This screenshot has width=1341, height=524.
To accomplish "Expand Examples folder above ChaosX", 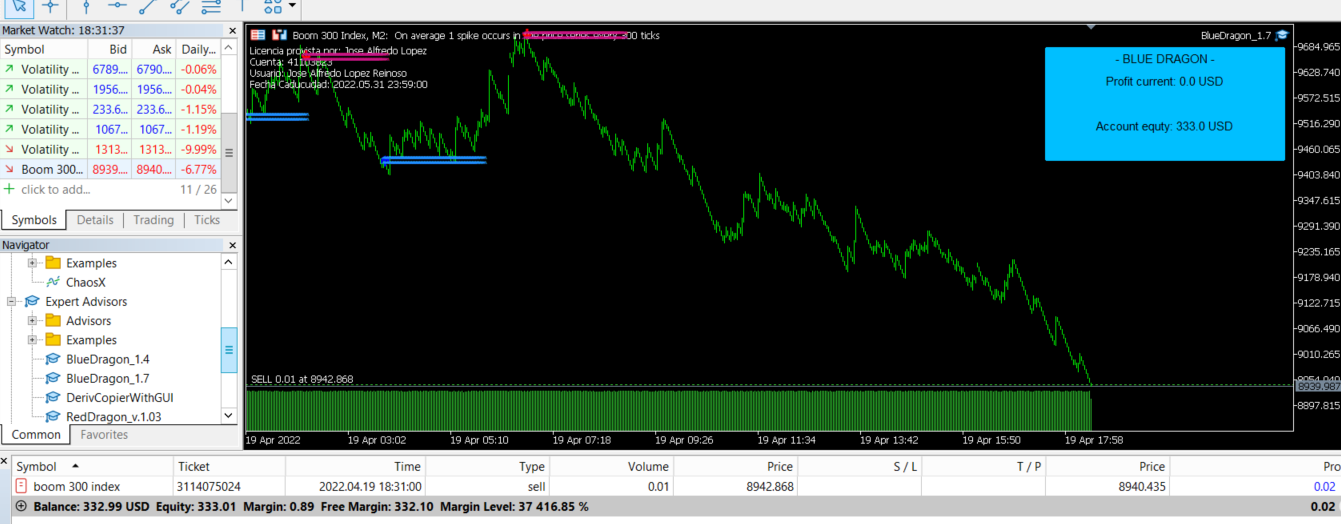I will 32,263.
